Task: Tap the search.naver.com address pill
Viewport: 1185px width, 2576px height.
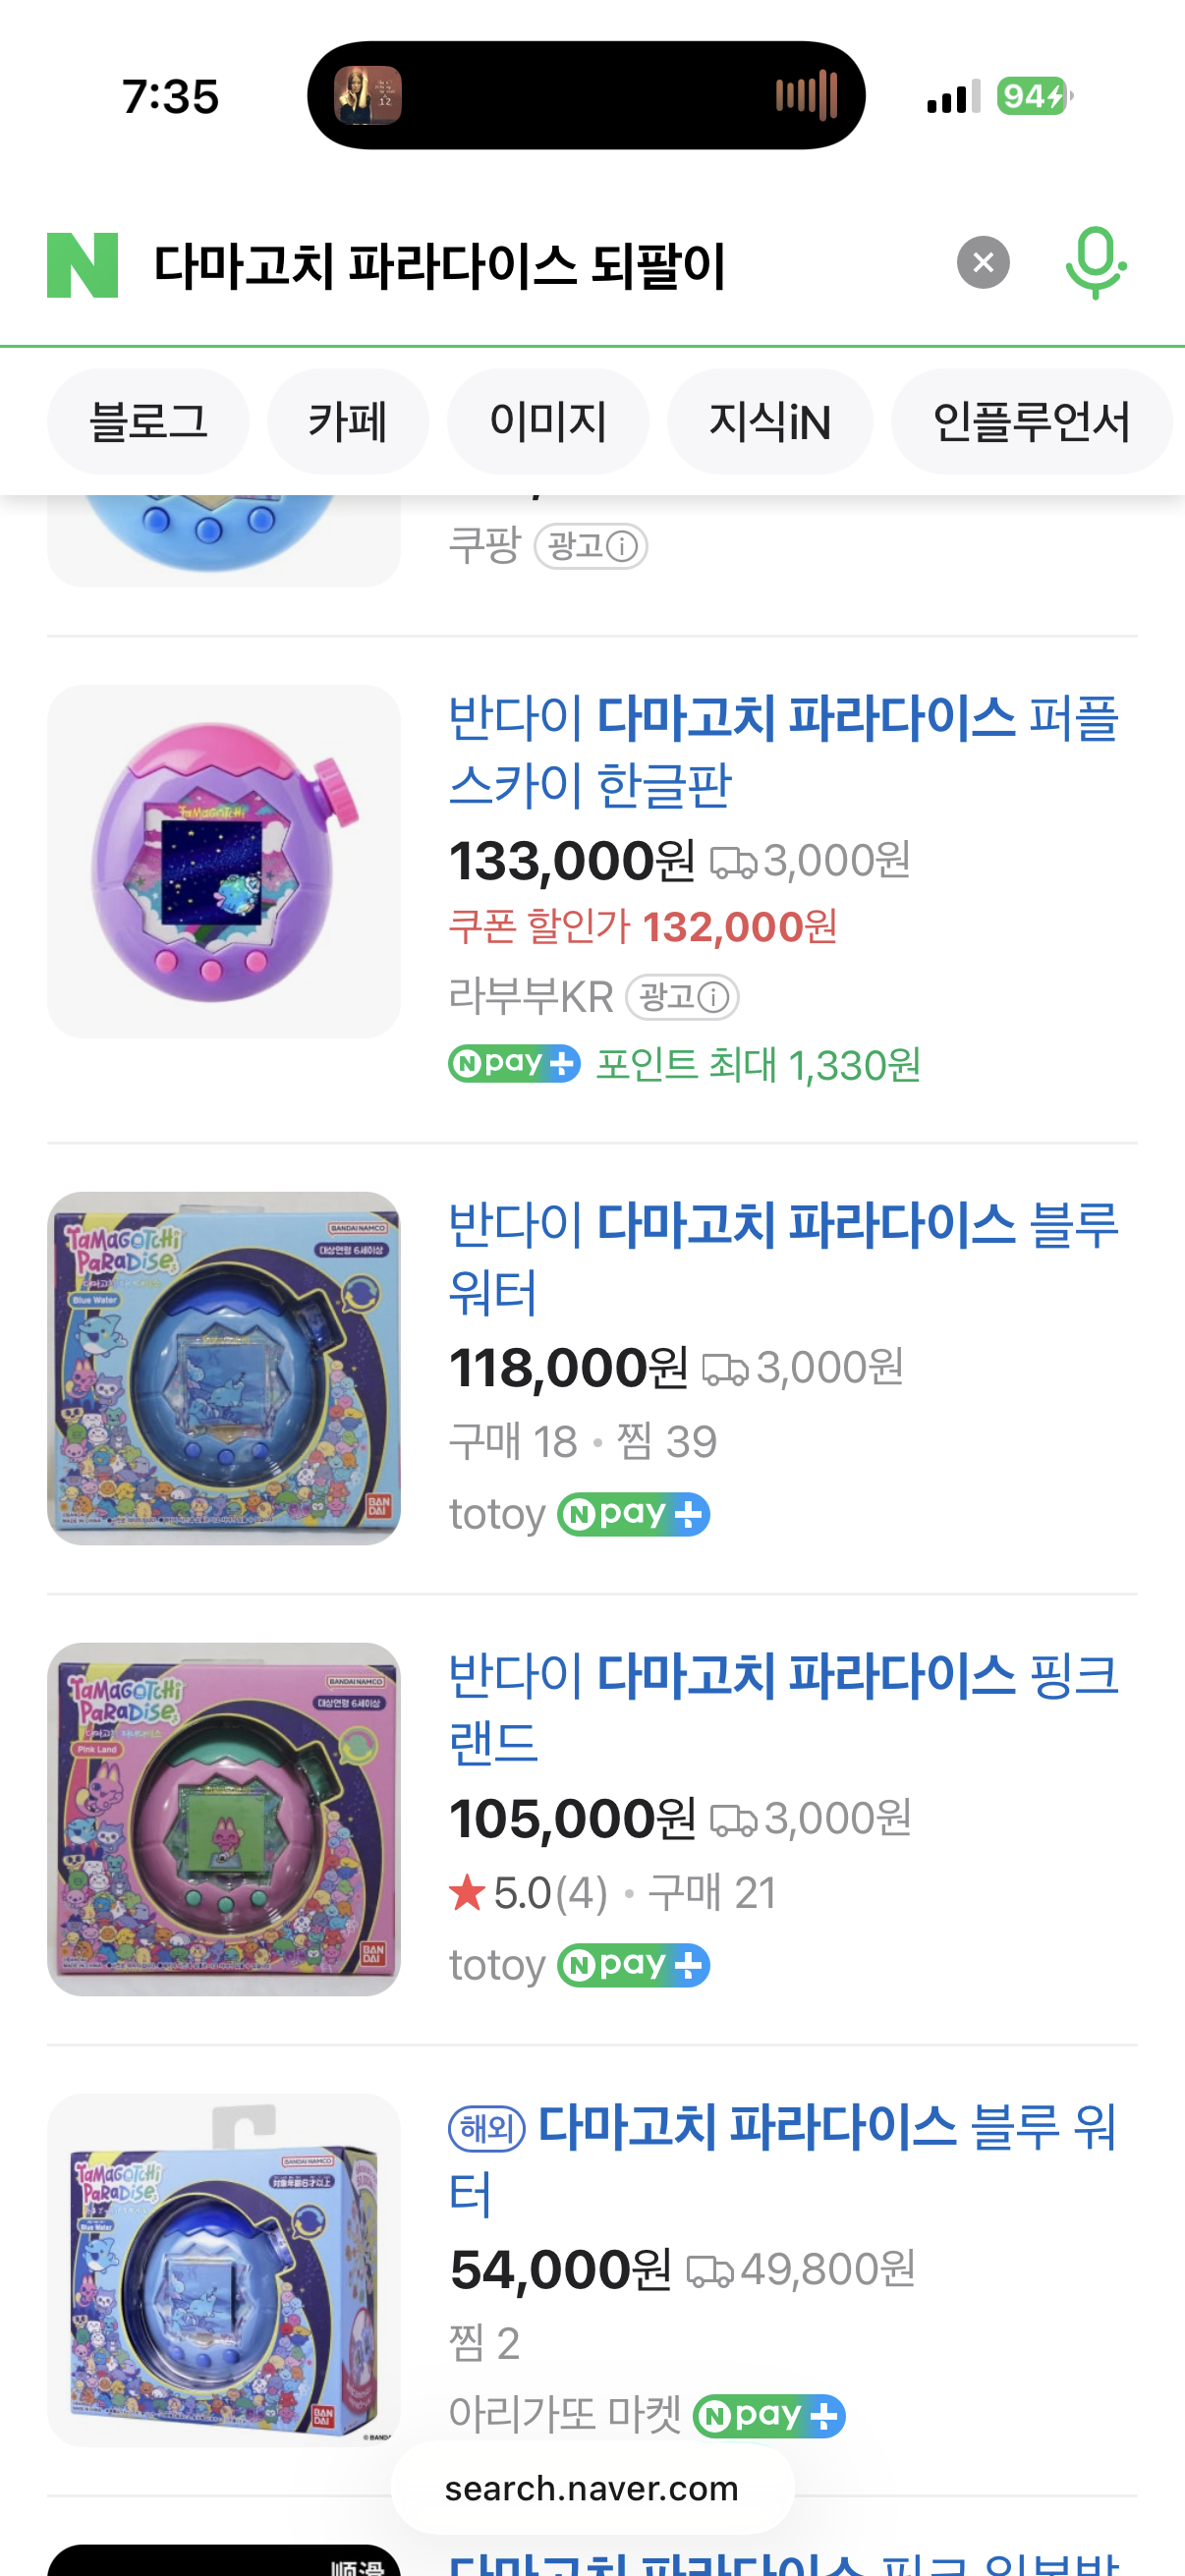Action: click(x=592, y=2488)
